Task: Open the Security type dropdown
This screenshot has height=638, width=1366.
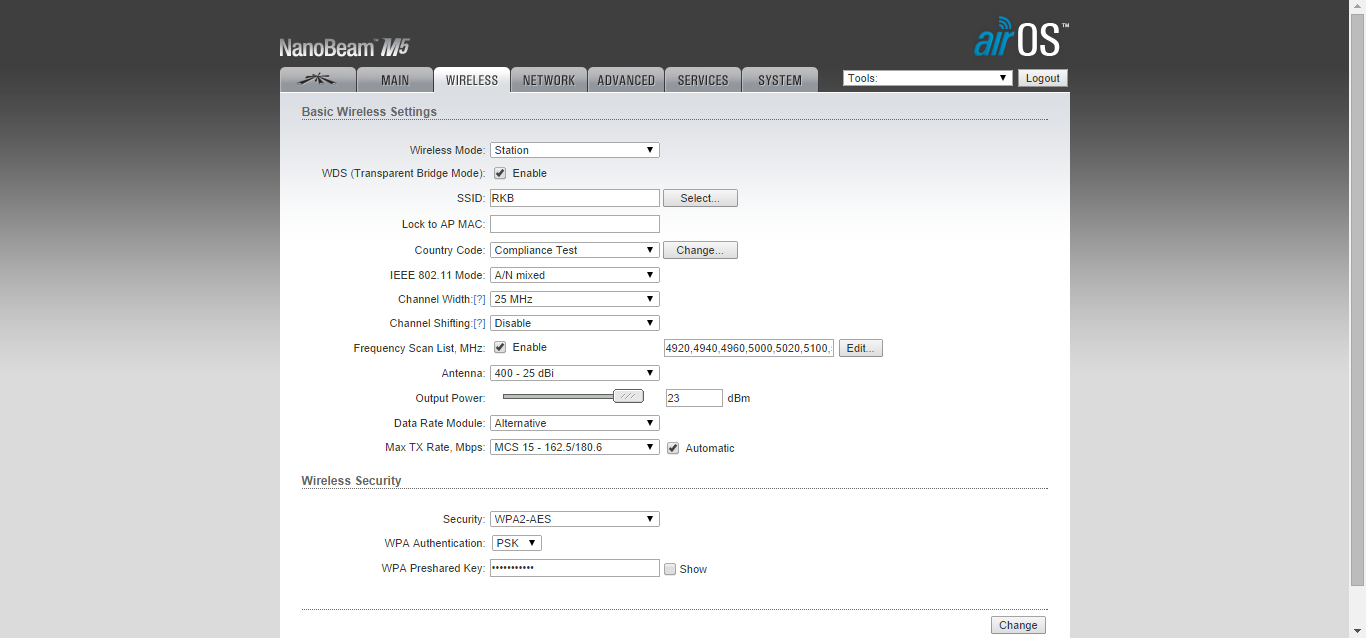Action: tap(574, 519)
